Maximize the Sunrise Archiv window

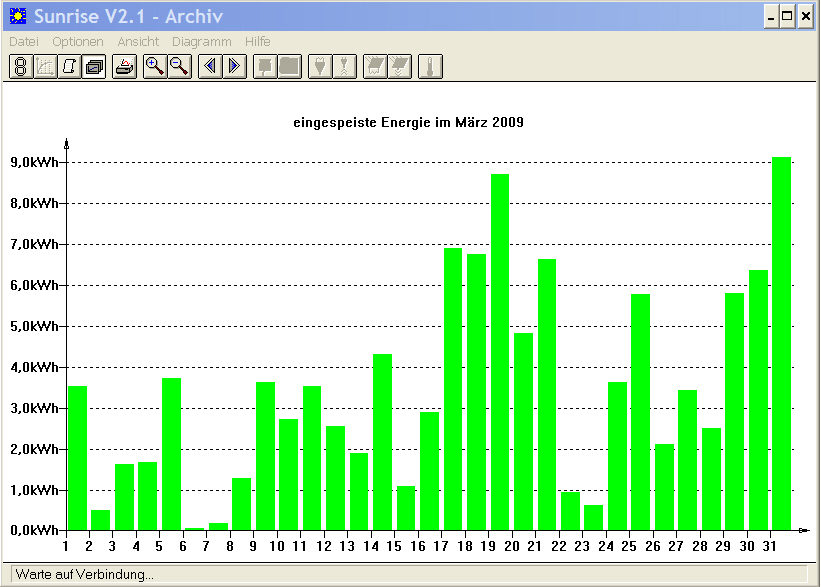pos(787,17)
